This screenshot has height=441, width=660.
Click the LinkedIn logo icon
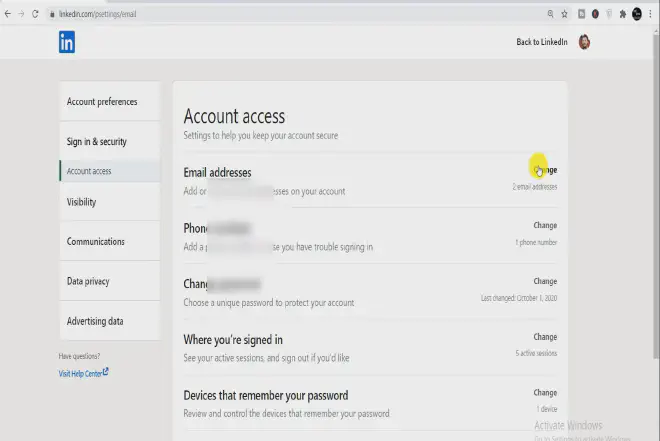point(67,42)
